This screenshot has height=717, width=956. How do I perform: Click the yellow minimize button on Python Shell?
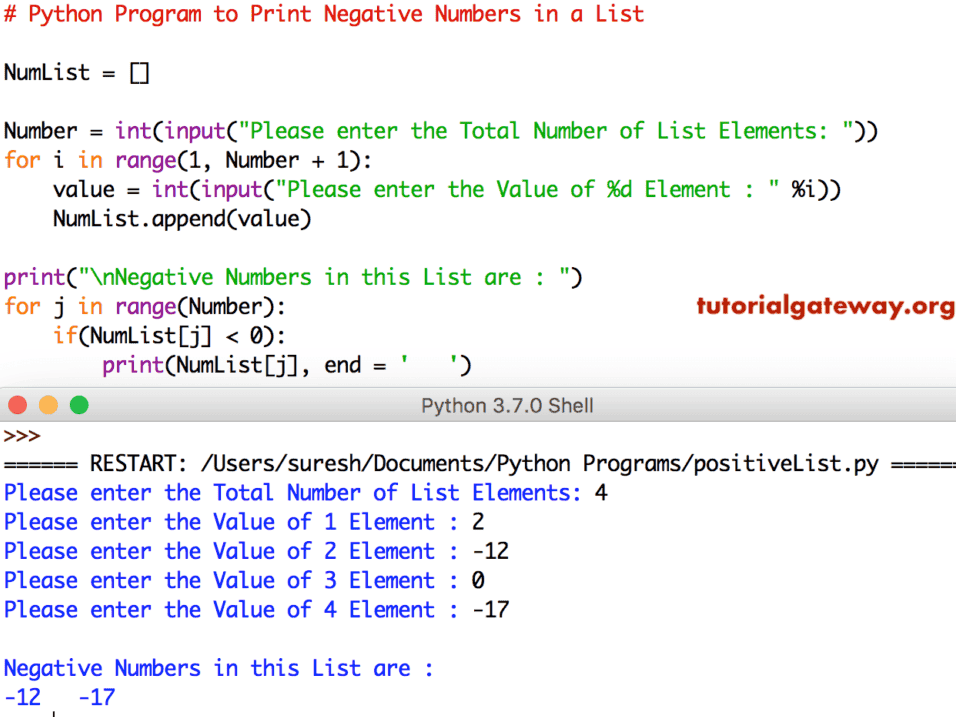[46, 406]
